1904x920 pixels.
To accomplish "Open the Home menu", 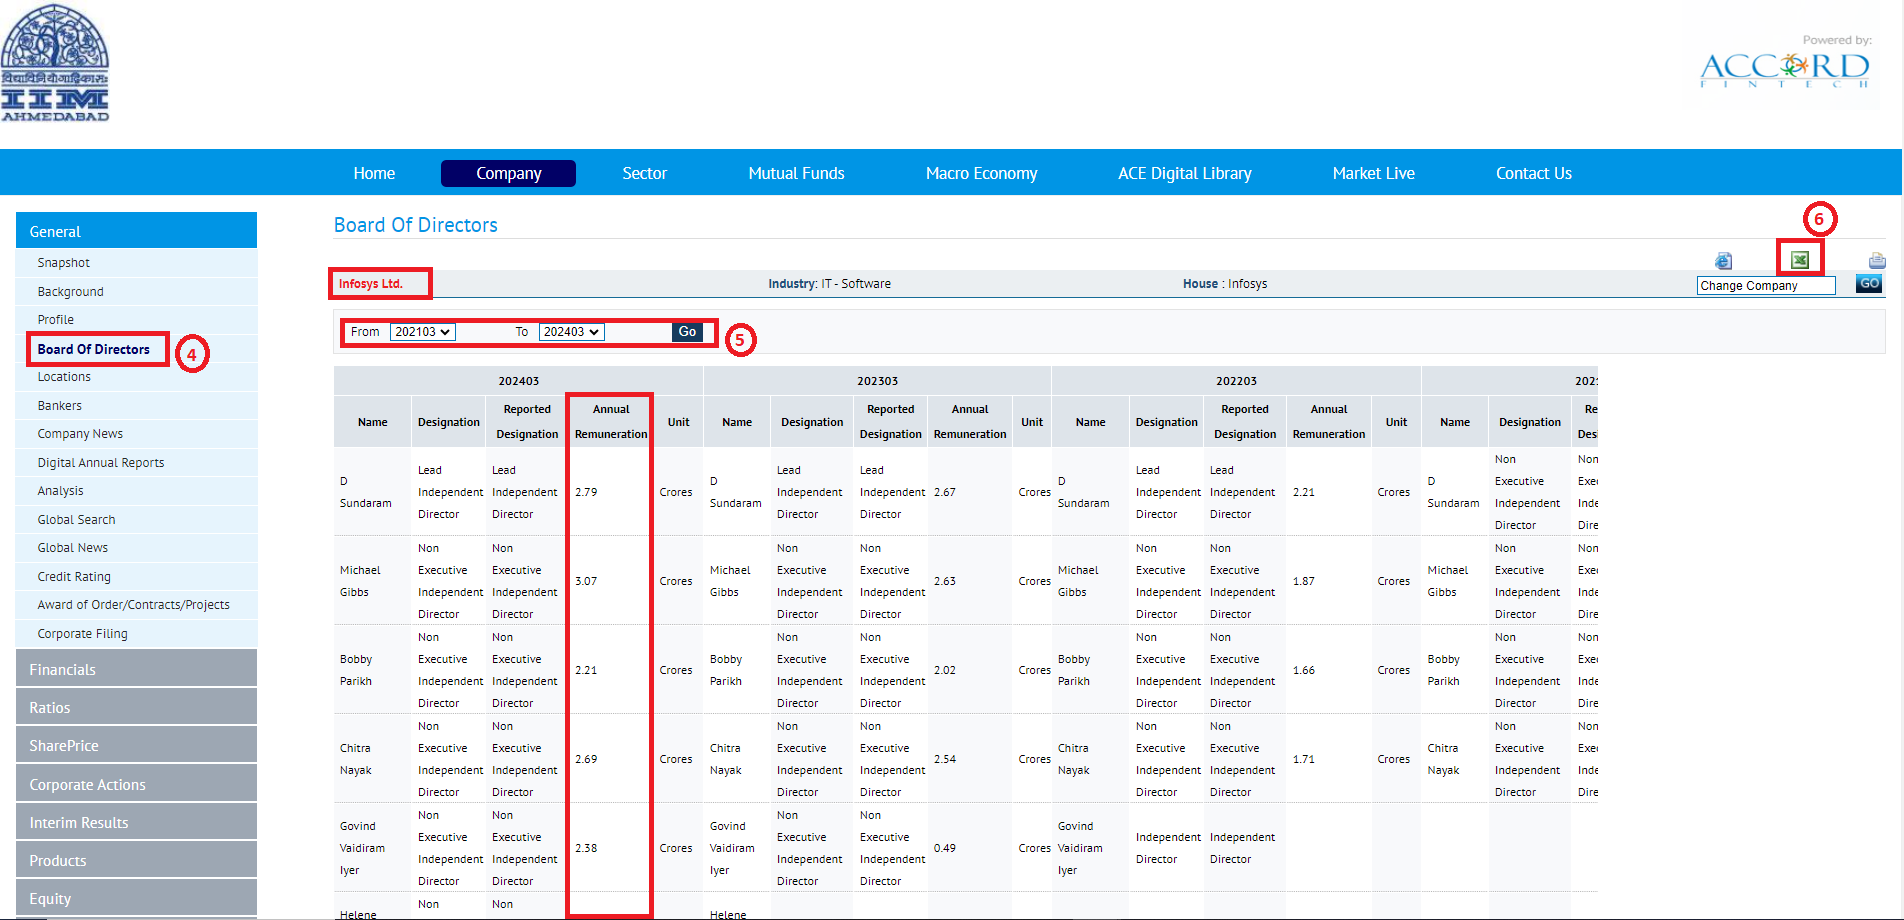I will pyautogui.click(x=374, y=173).
